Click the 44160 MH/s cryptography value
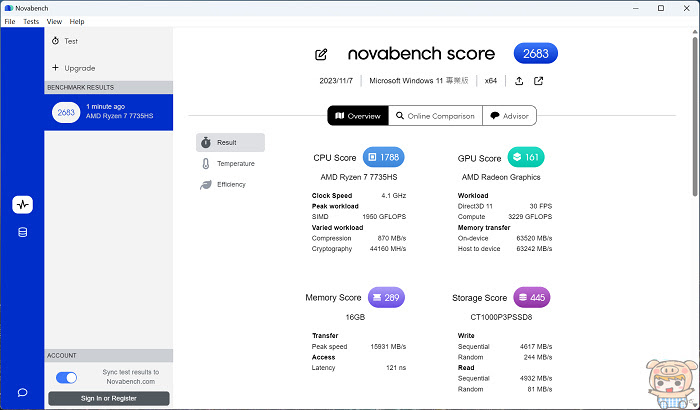This screenshot has height=410, width=700. pos(388,249)
